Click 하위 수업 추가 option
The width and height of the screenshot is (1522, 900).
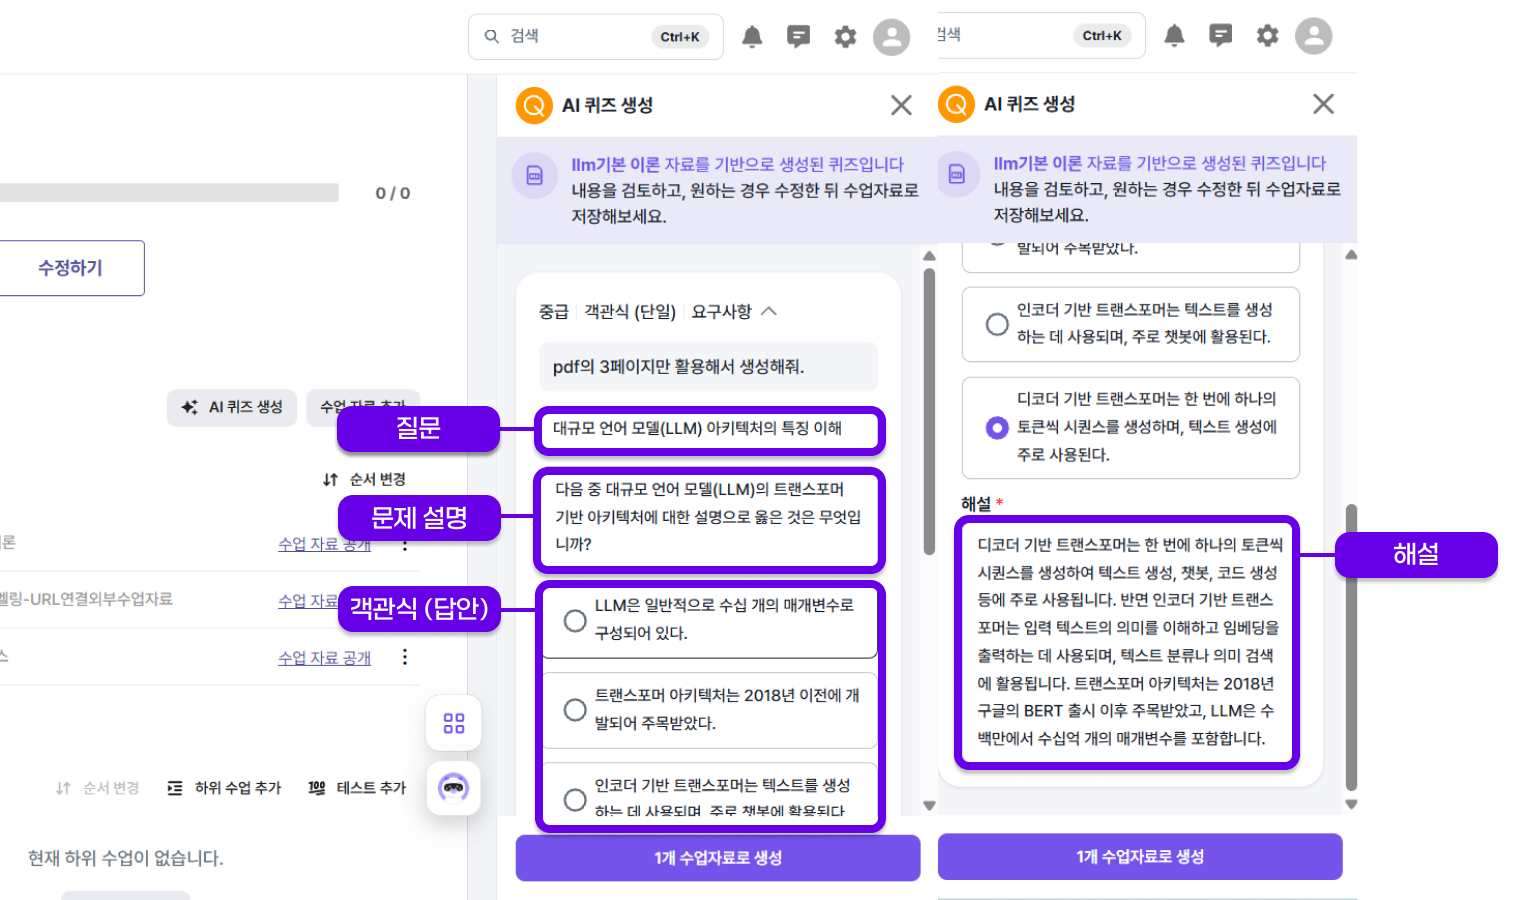(225, 788)
